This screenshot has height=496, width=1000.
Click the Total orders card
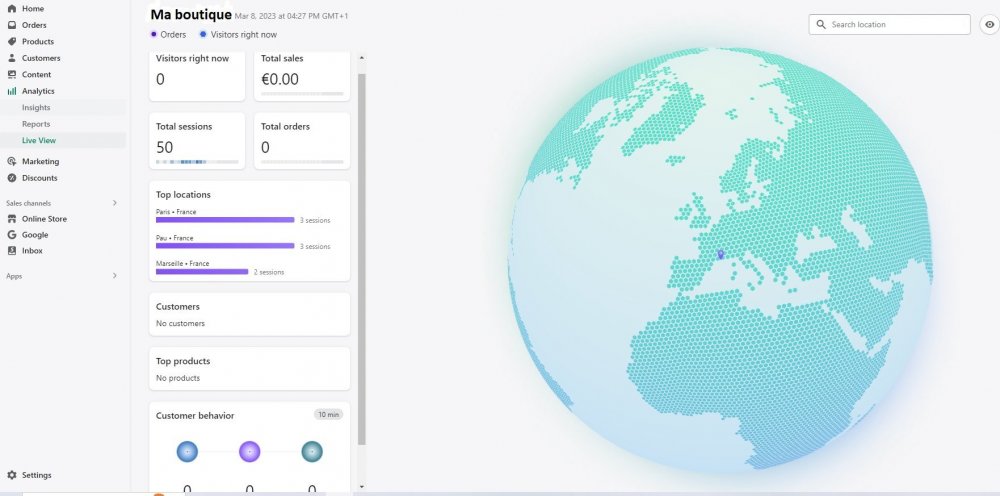tap(302, 141)
